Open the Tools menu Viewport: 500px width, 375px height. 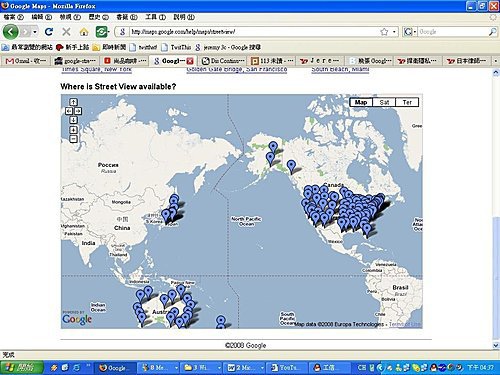tap(155, 17)
